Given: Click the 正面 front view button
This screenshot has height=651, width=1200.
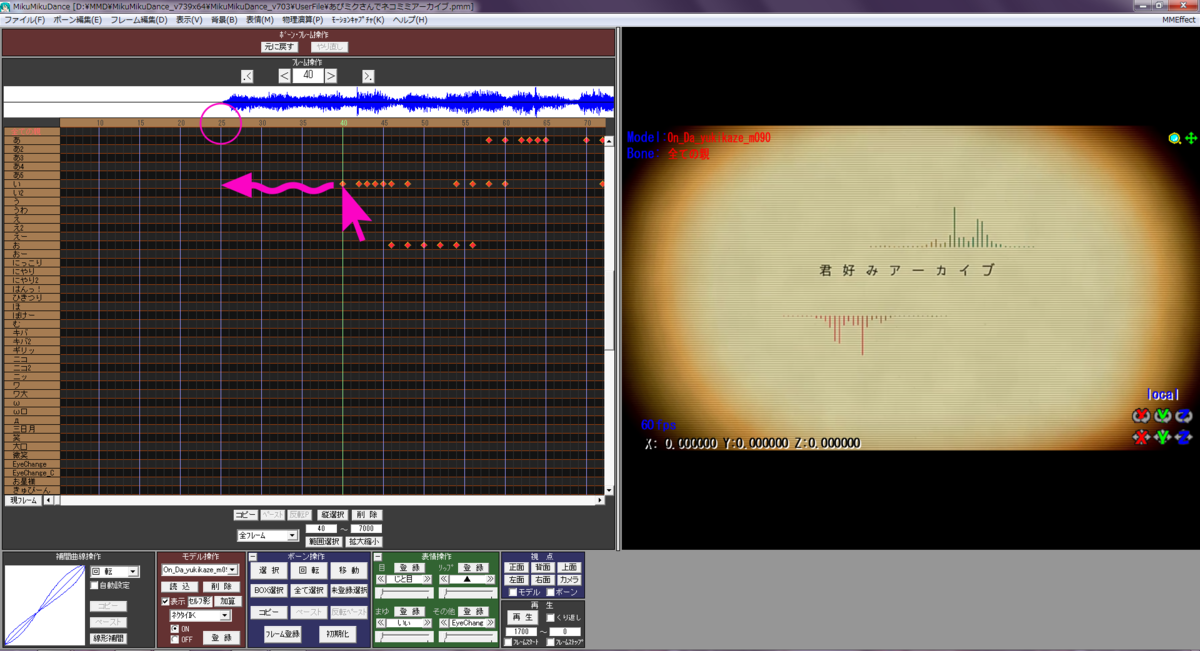Looking at the screenshot, I should point(516,567).
